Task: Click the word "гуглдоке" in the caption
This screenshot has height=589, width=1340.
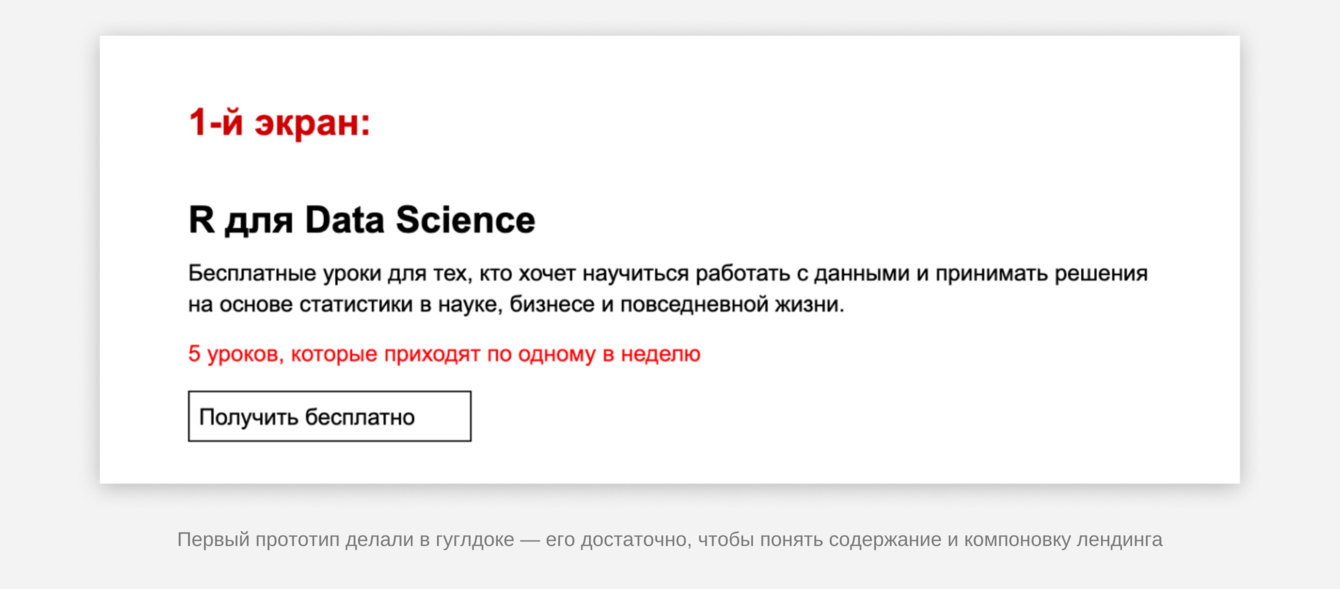Action: tap(474, 540)
